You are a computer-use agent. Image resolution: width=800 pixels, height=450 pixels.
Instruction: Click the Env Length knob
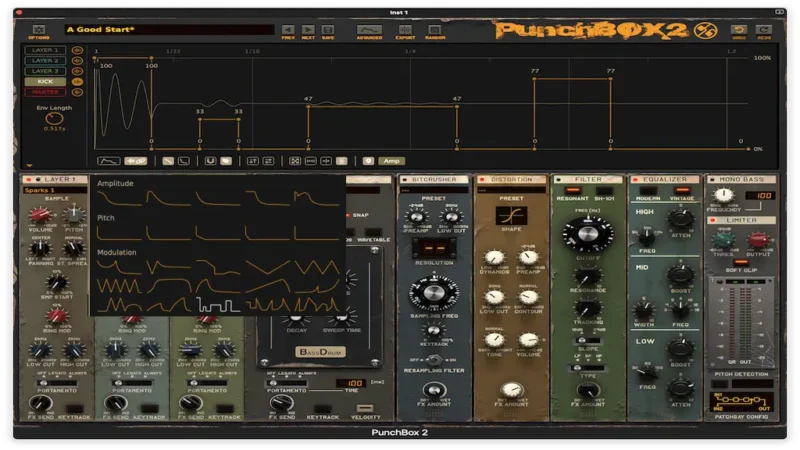point(54,119)
